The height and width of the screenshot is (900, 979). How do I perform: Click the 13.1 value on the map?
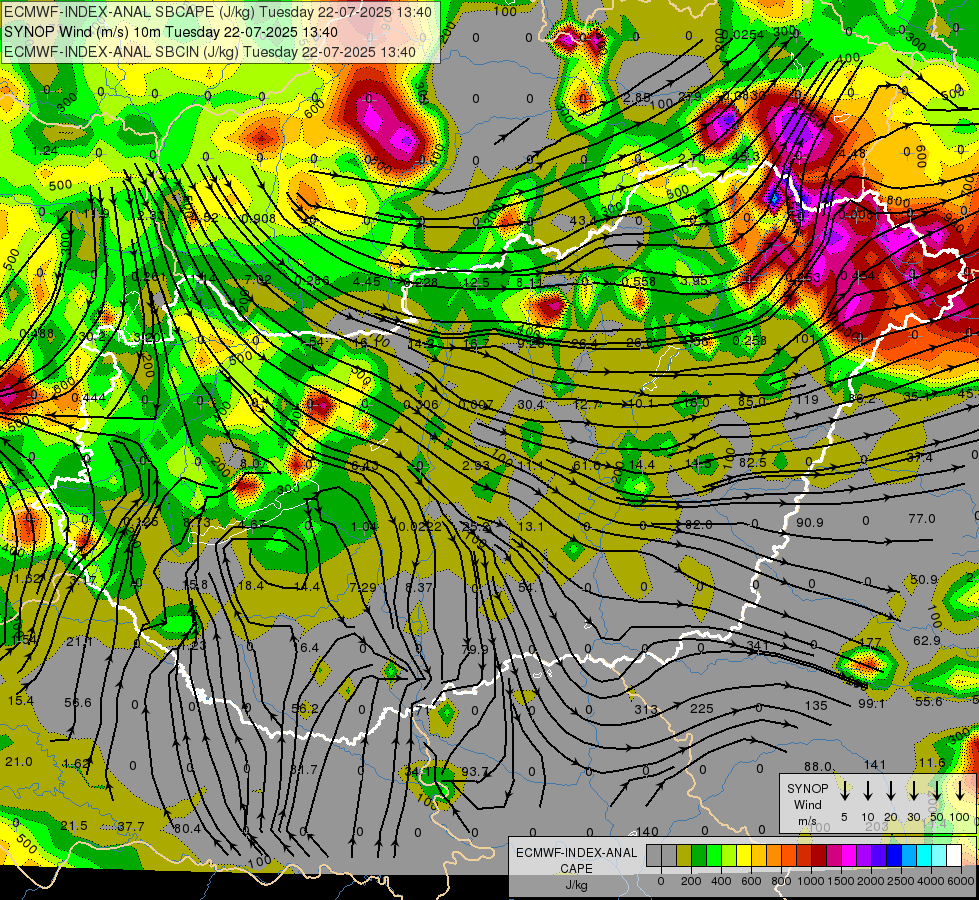531,527
